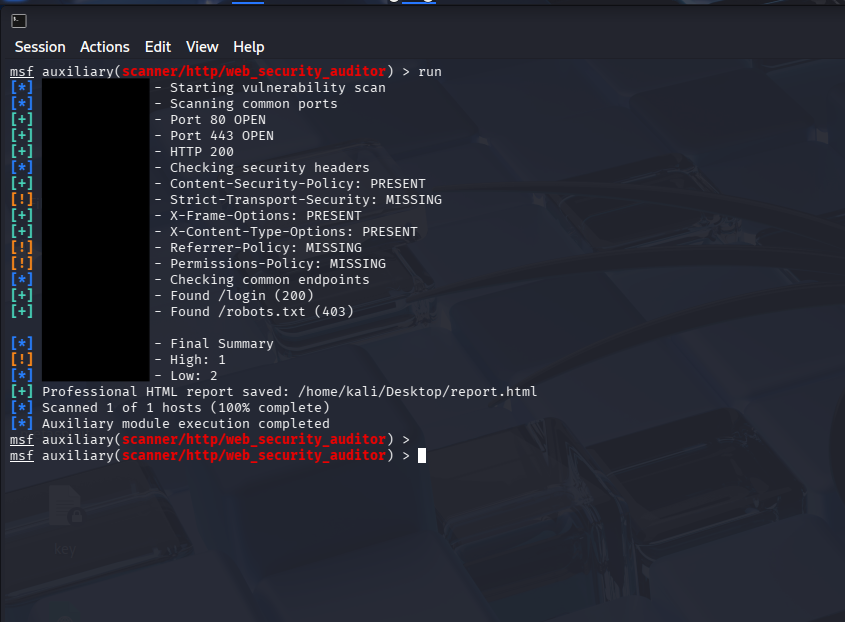Open the Actions menu
This screenshot has height=622, width=845.
105,47
